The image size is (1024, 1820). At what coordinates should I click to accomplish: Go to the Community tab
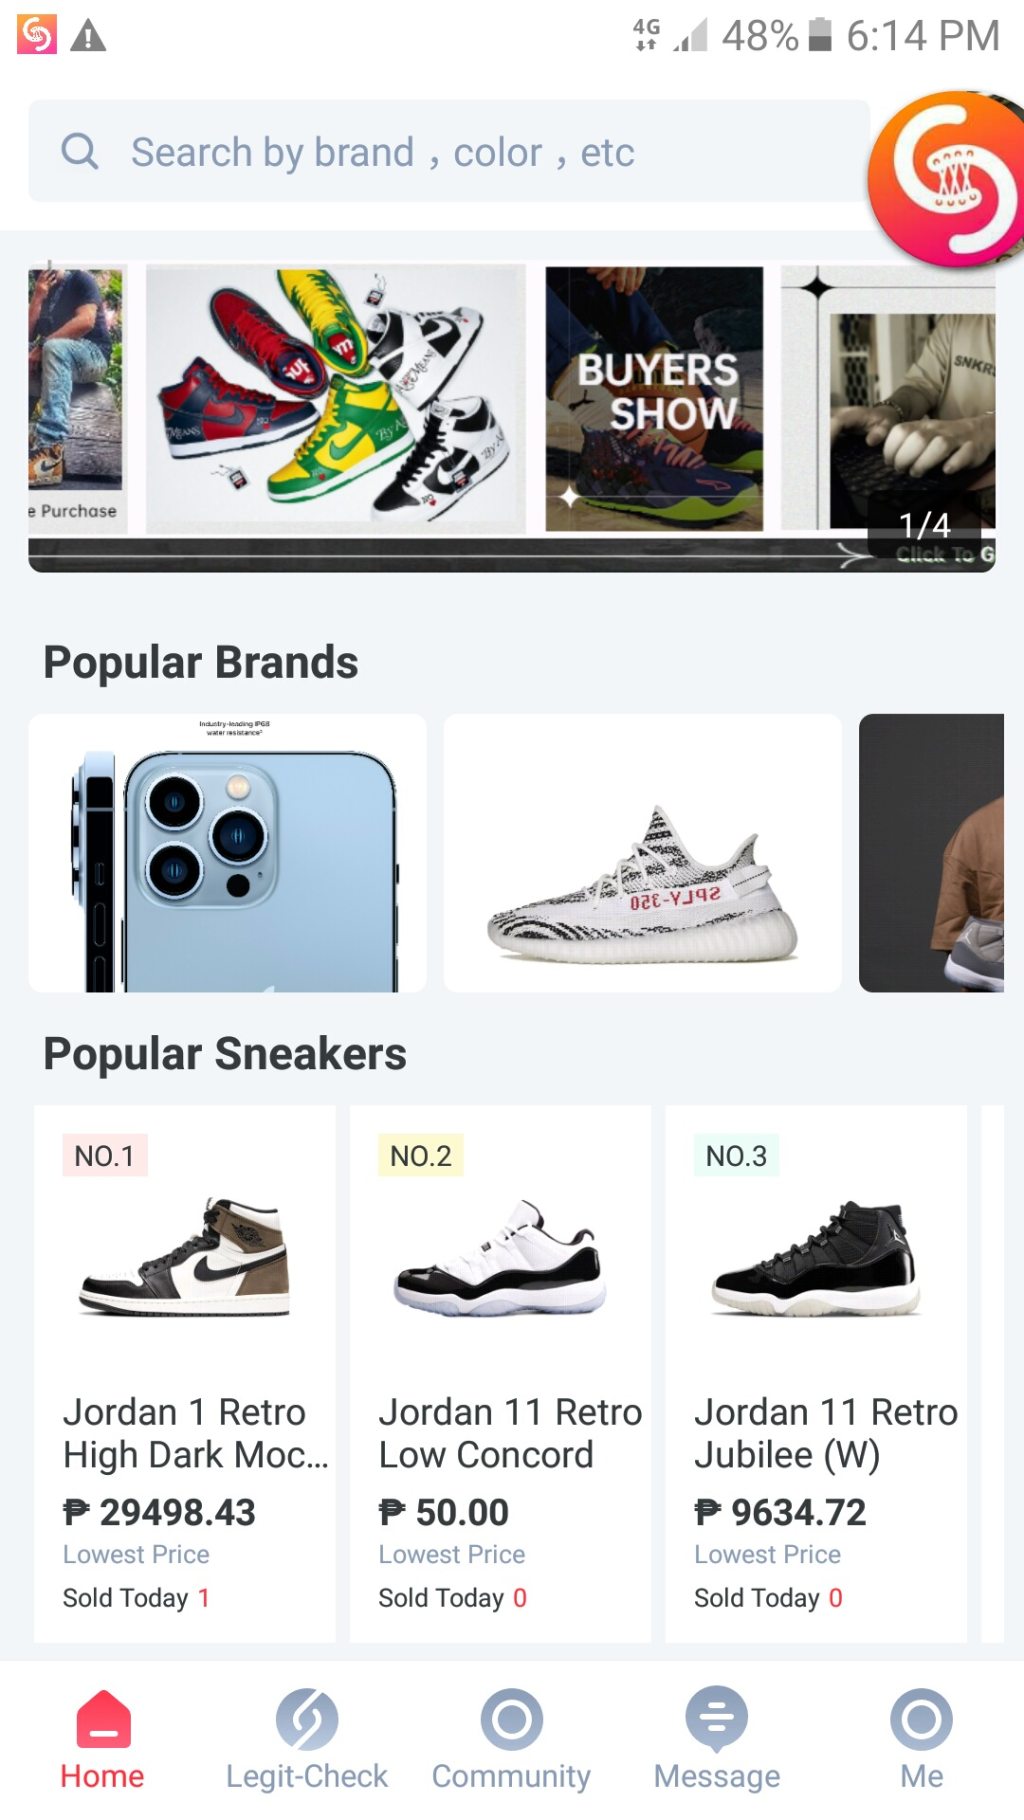[511, 1741]
